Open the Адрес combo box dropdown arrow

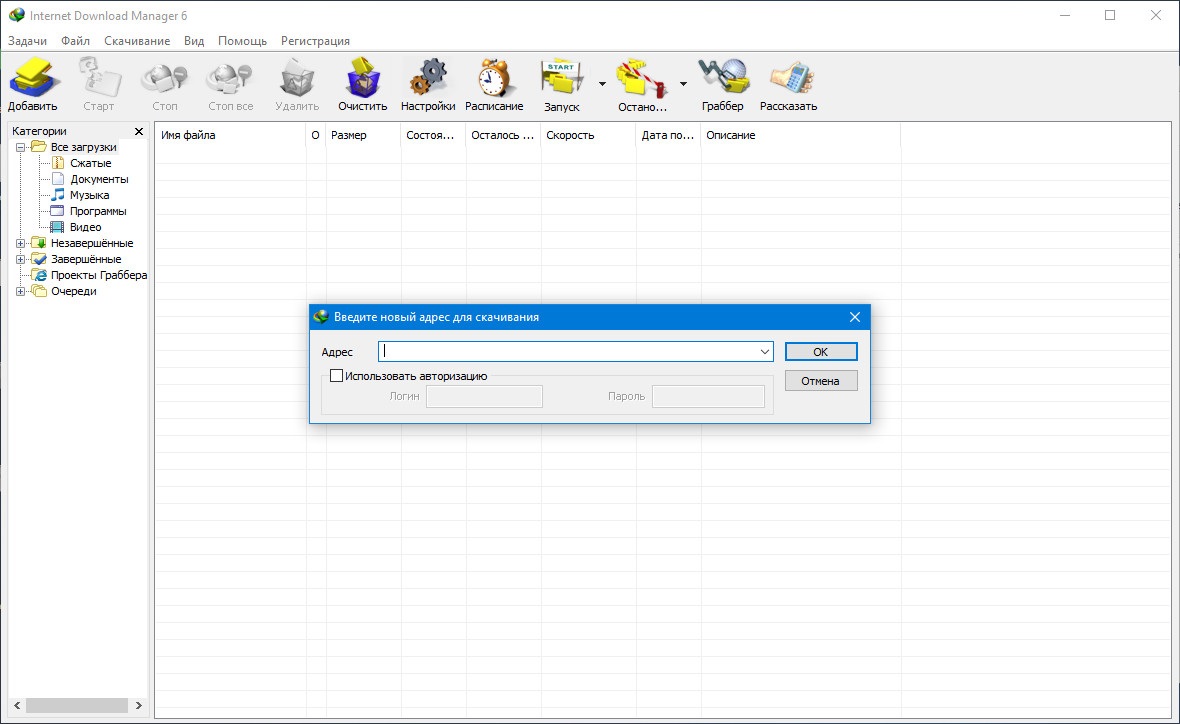[765, 352]
